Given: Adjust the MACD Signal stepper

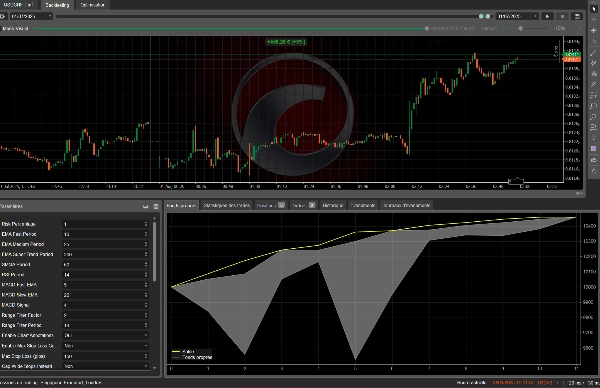Looking at the screenshot, I should (x=146, y=305).
